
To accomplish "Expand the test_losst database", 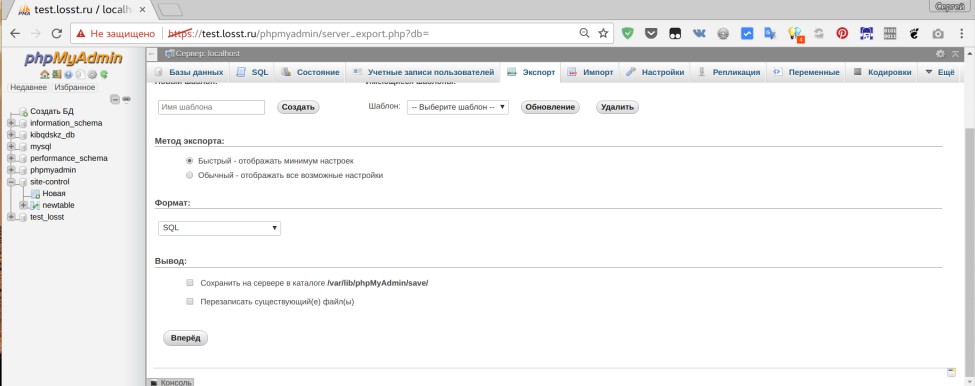I will 11,217.
